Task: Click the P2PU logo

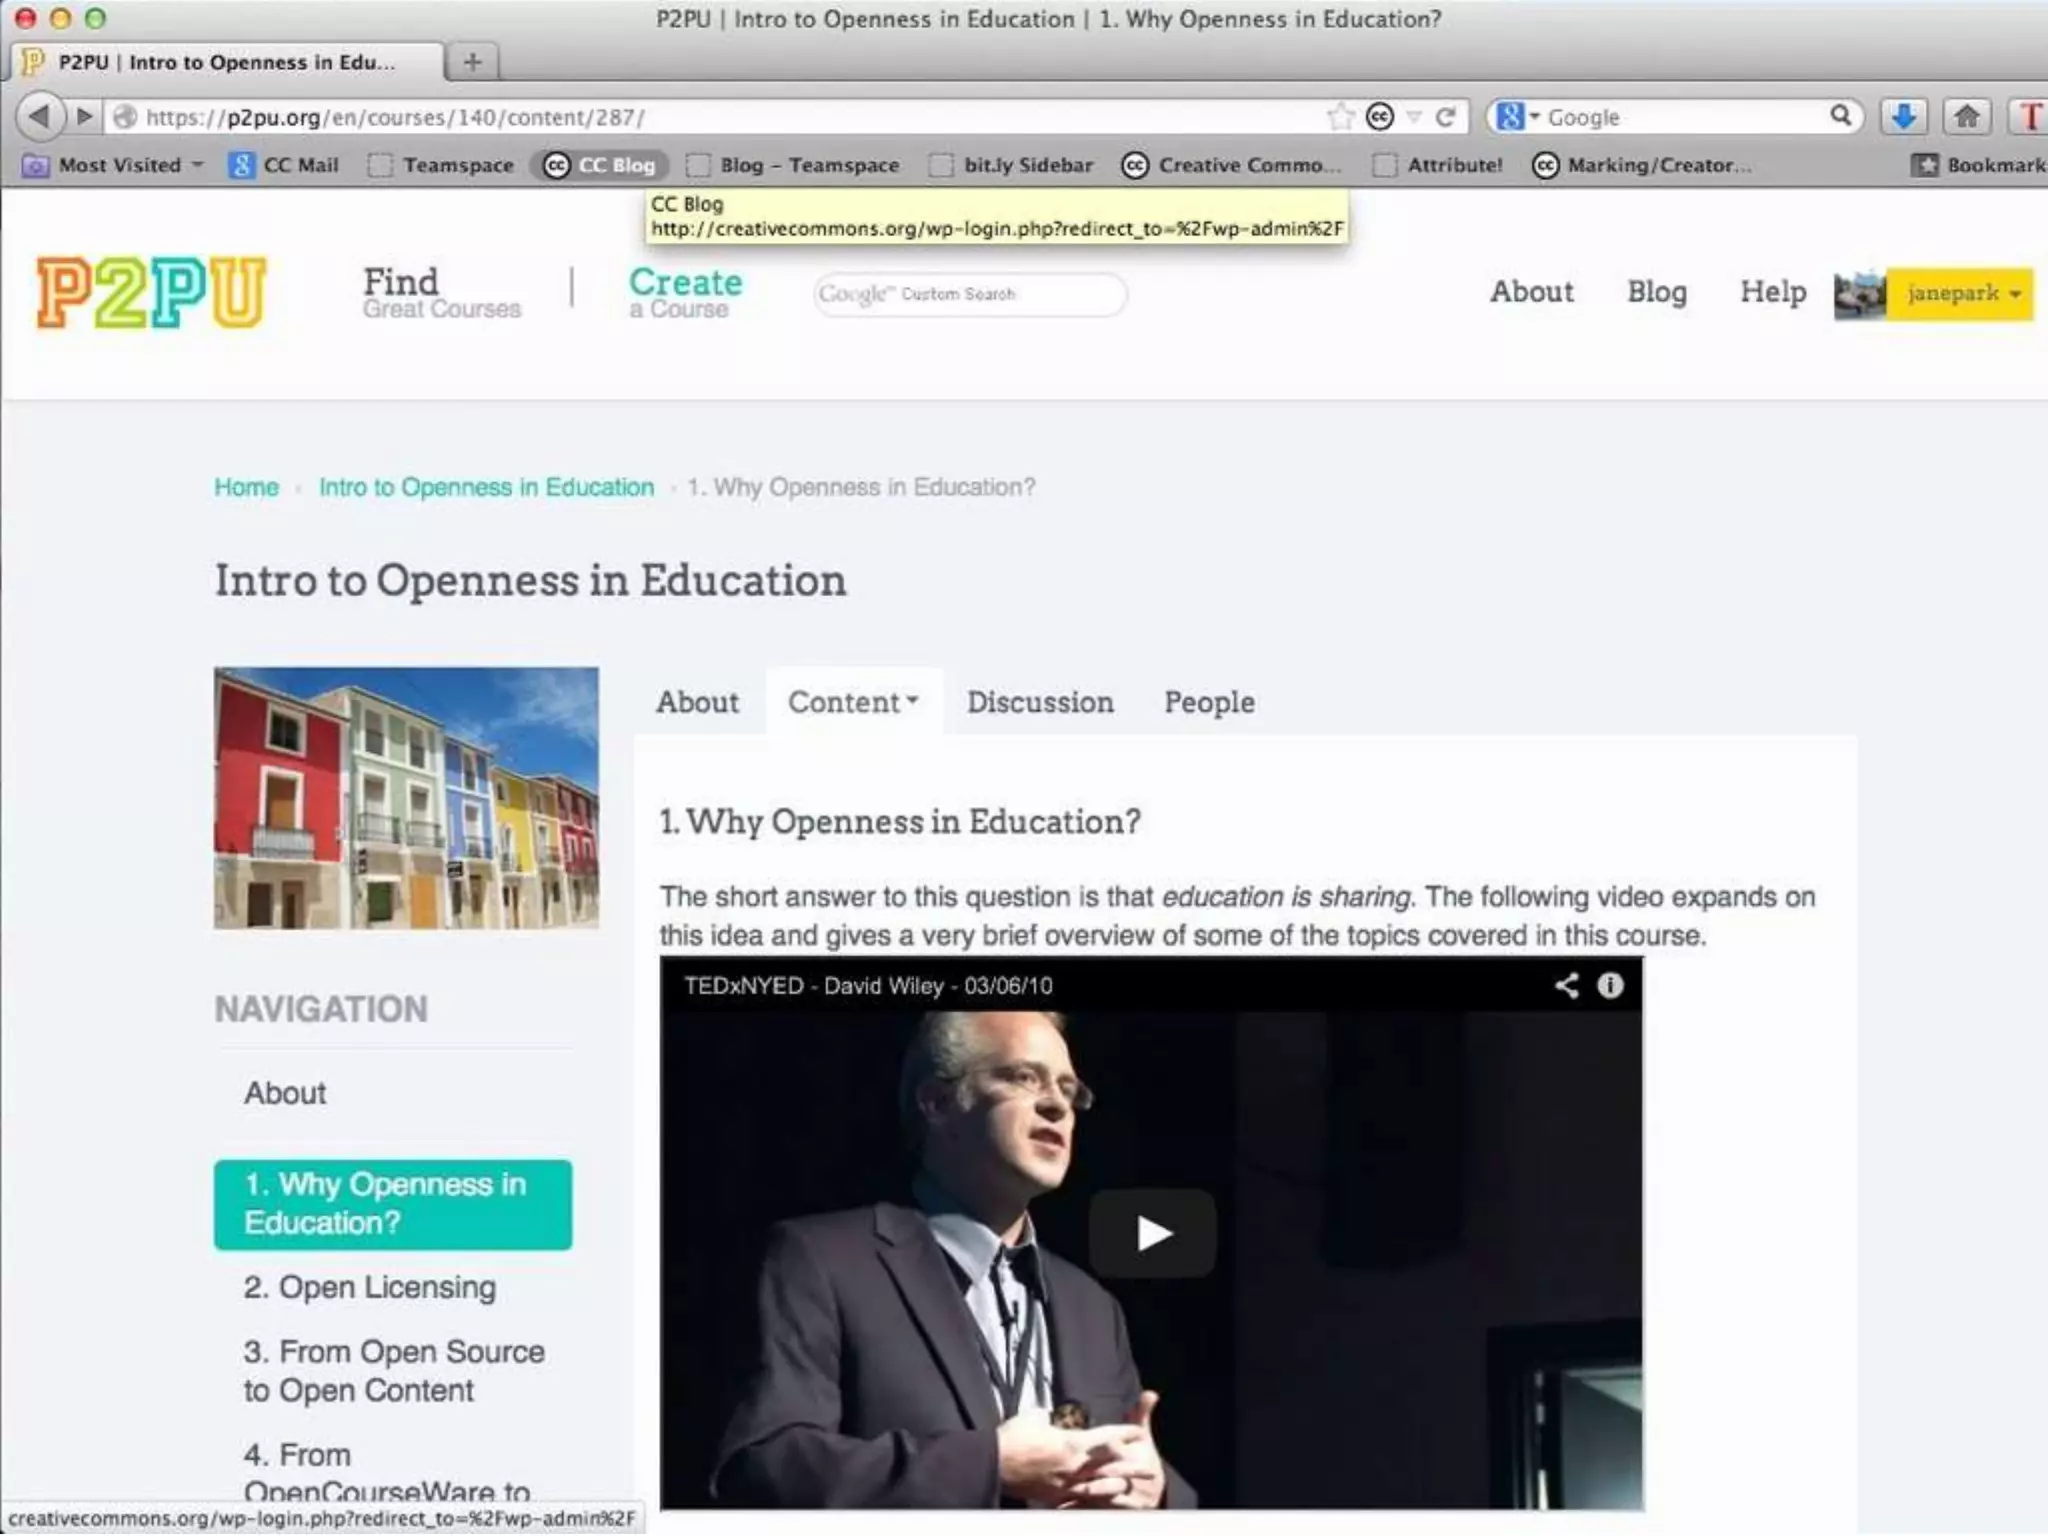Action: [x=152, y=292]
